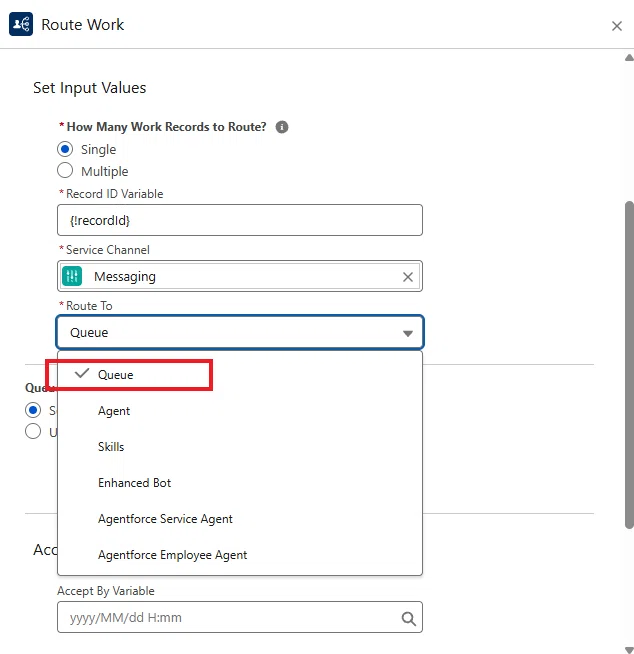Click the scrollbar up arrow
Viewport: 634px width, 654px height.
(629, 58)
